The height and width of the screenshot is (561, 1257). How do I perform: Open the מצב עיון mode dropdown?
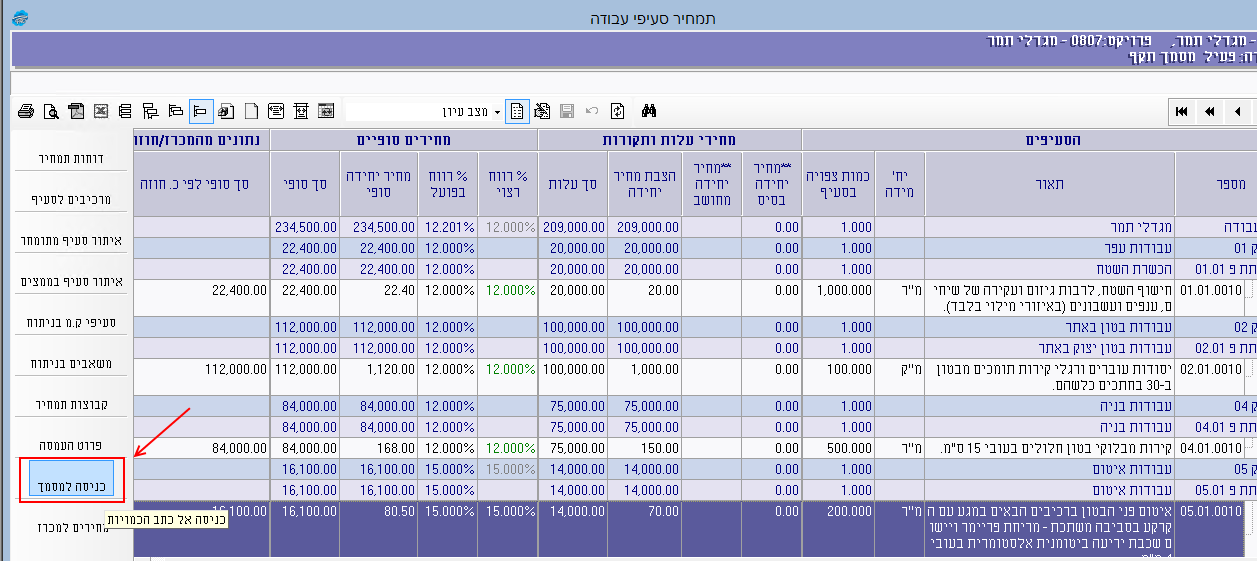tap(497, 111)
